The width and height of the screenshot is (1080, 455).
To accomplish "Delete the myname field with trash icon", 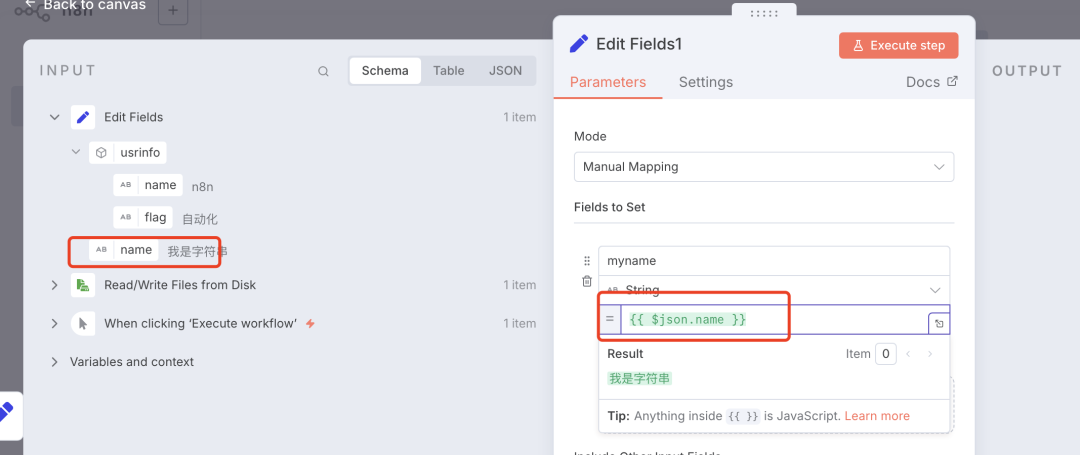I will point(587,282).
